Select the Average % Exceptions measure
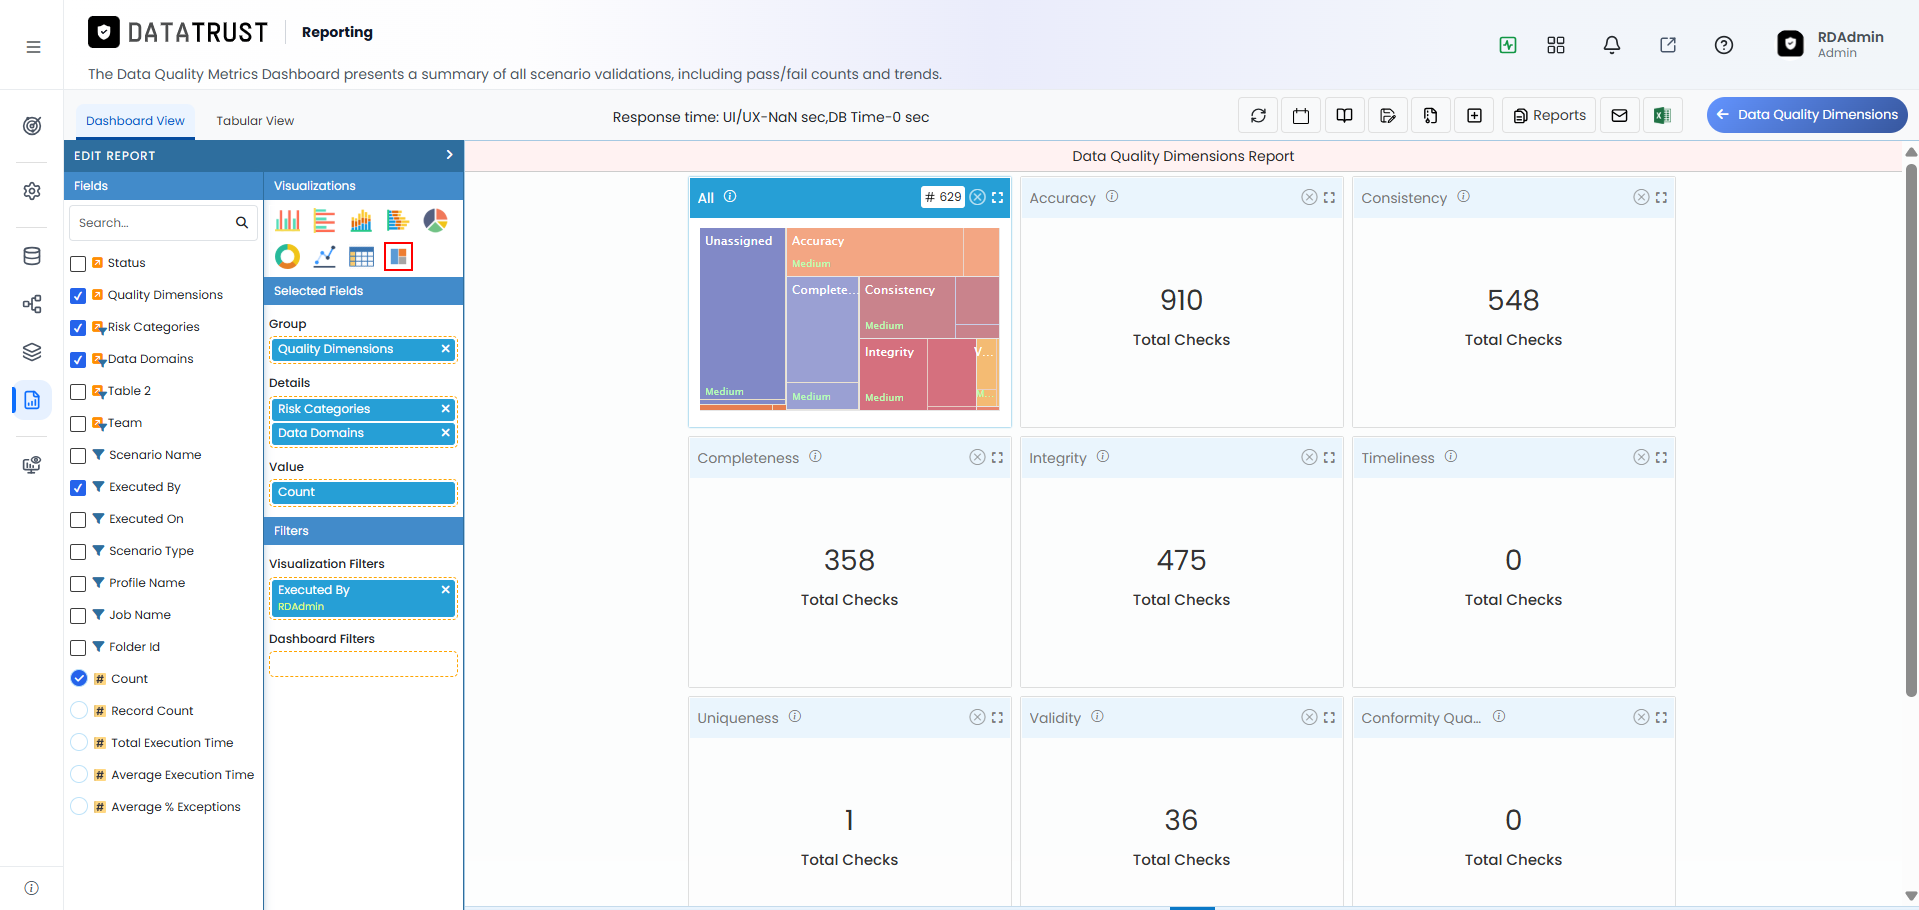1919x910 pixels. 79,806
